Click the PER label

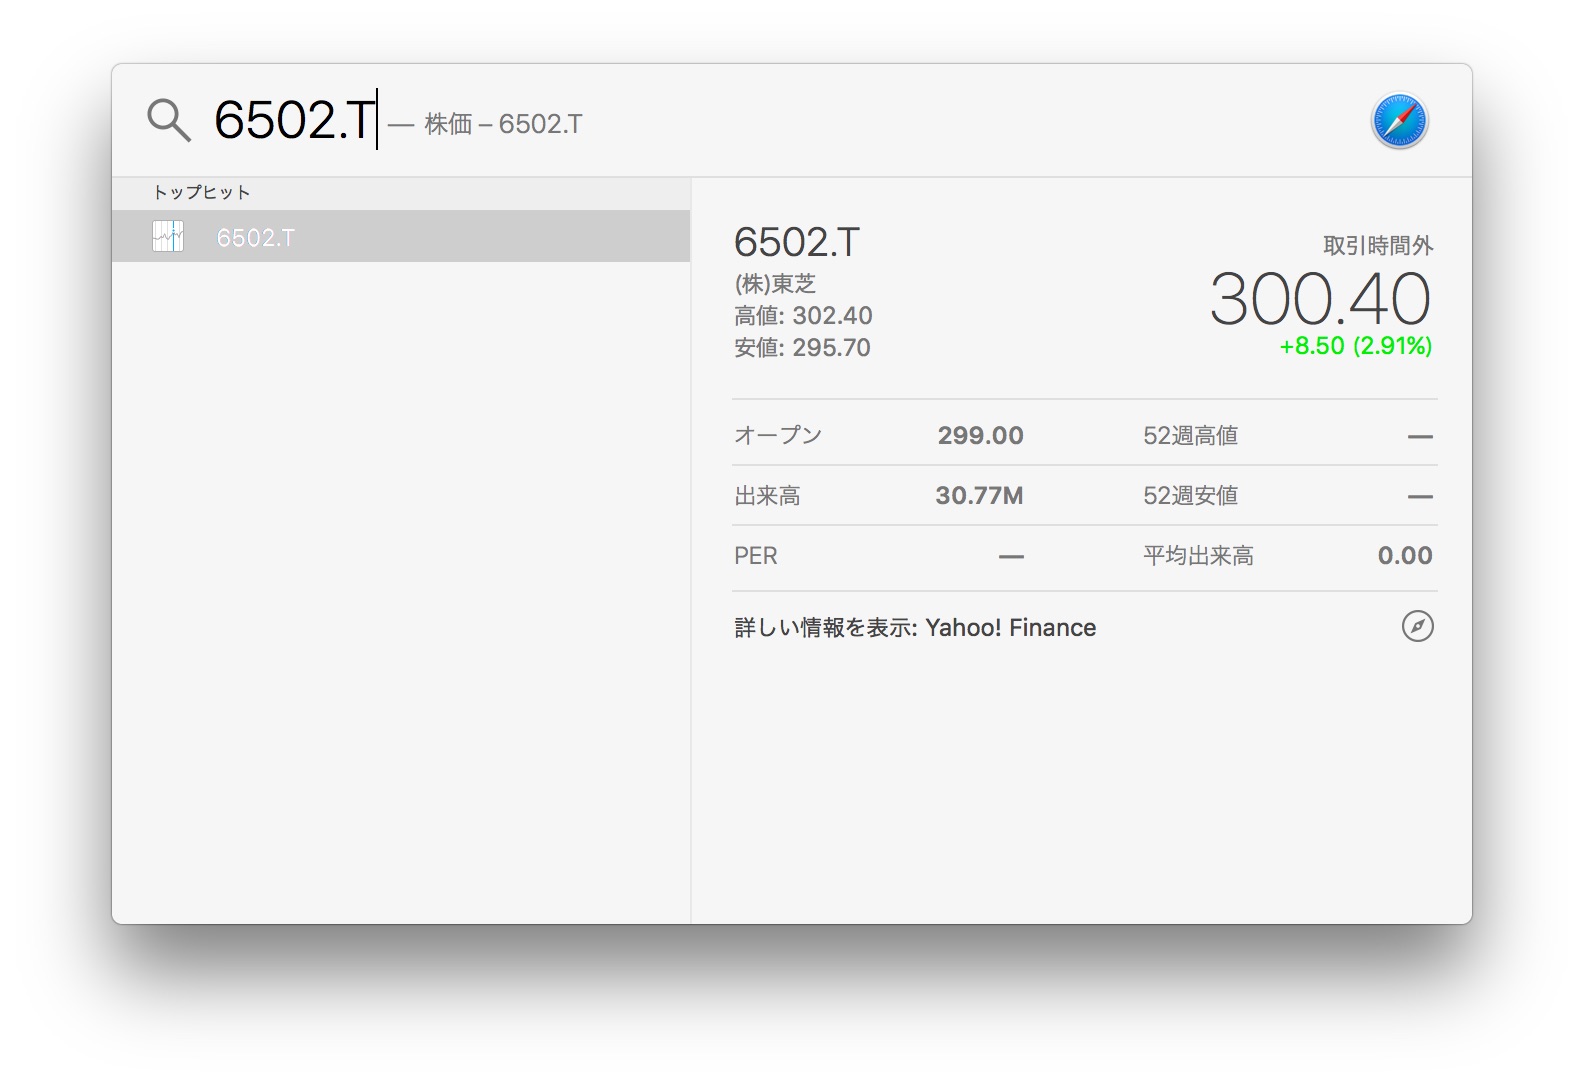(x=755, y=555)
